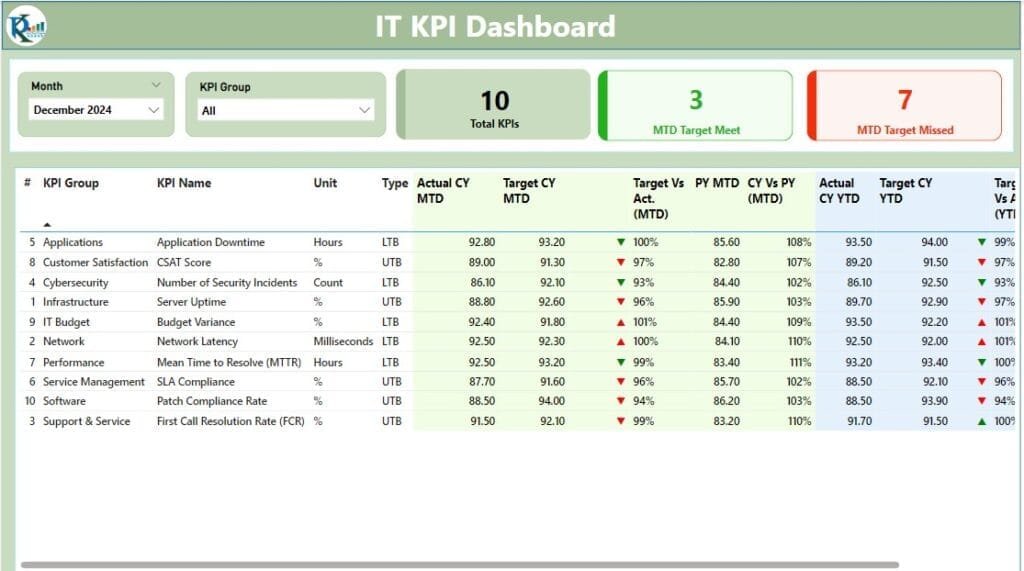Click the YTD green arrow in Applications row
Viewport: 1024px width, 571px height.
tap(982, 242)
